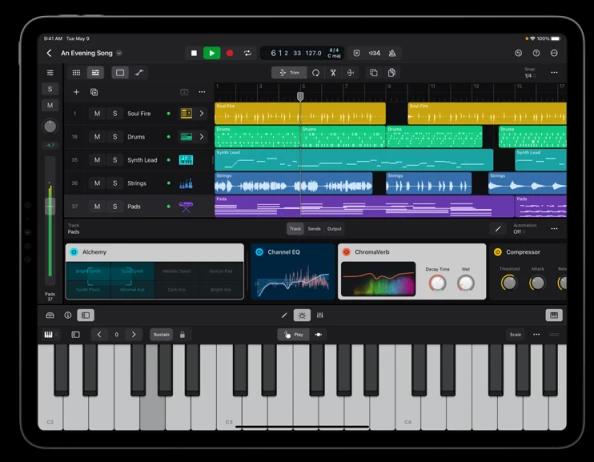Open the top bar more options menu
This screenshot has width=594, height=462.
(x=554, y=53)
